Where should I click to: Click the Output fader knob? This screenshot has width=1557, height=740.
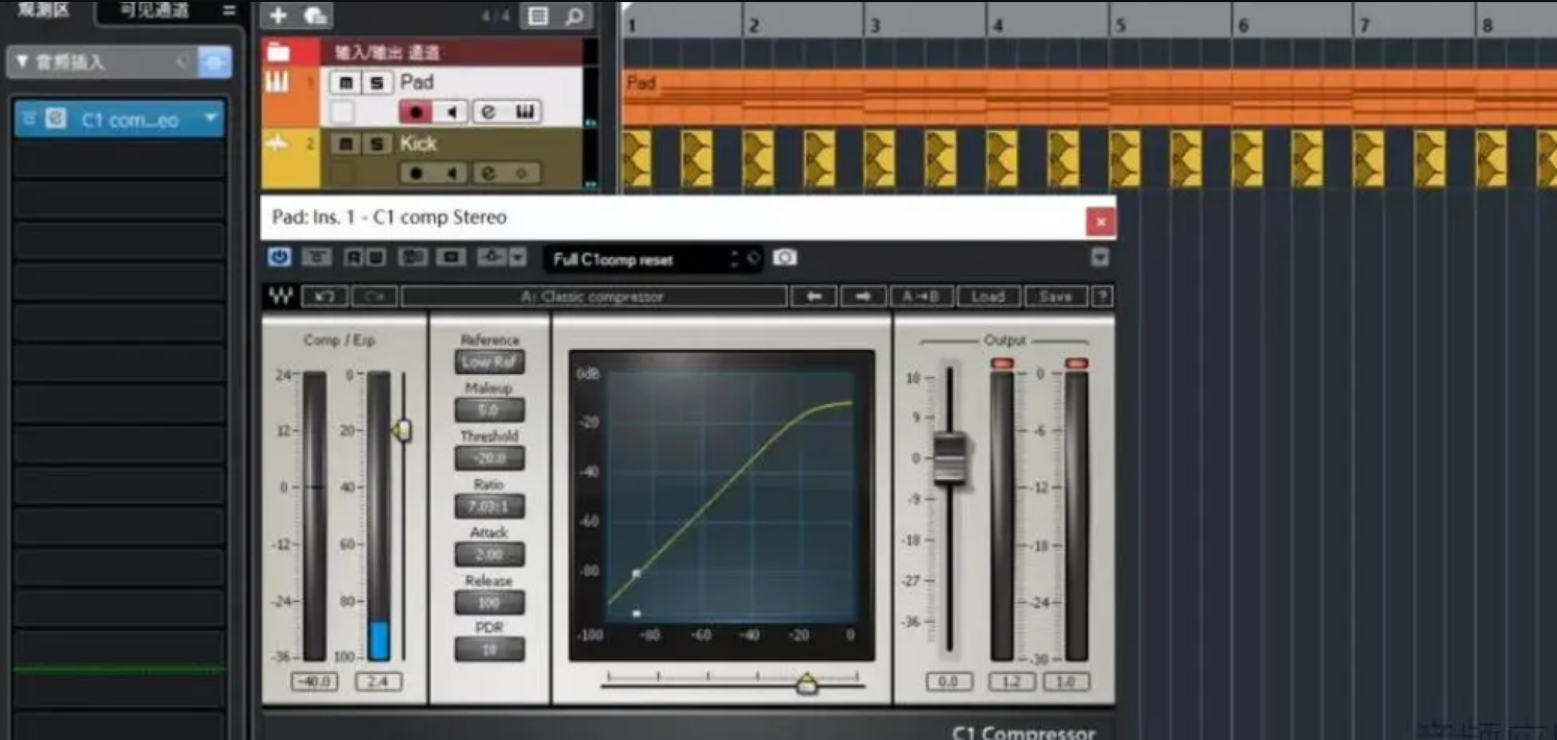(950, 459)
